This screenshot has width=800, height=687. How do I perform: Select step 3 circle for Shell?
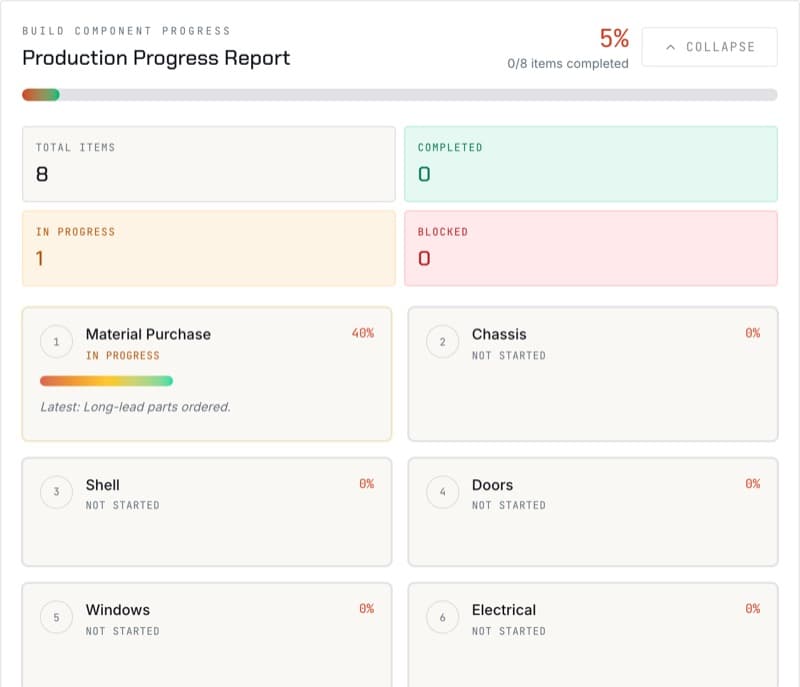pyautogui.click(x=56, y=492)
